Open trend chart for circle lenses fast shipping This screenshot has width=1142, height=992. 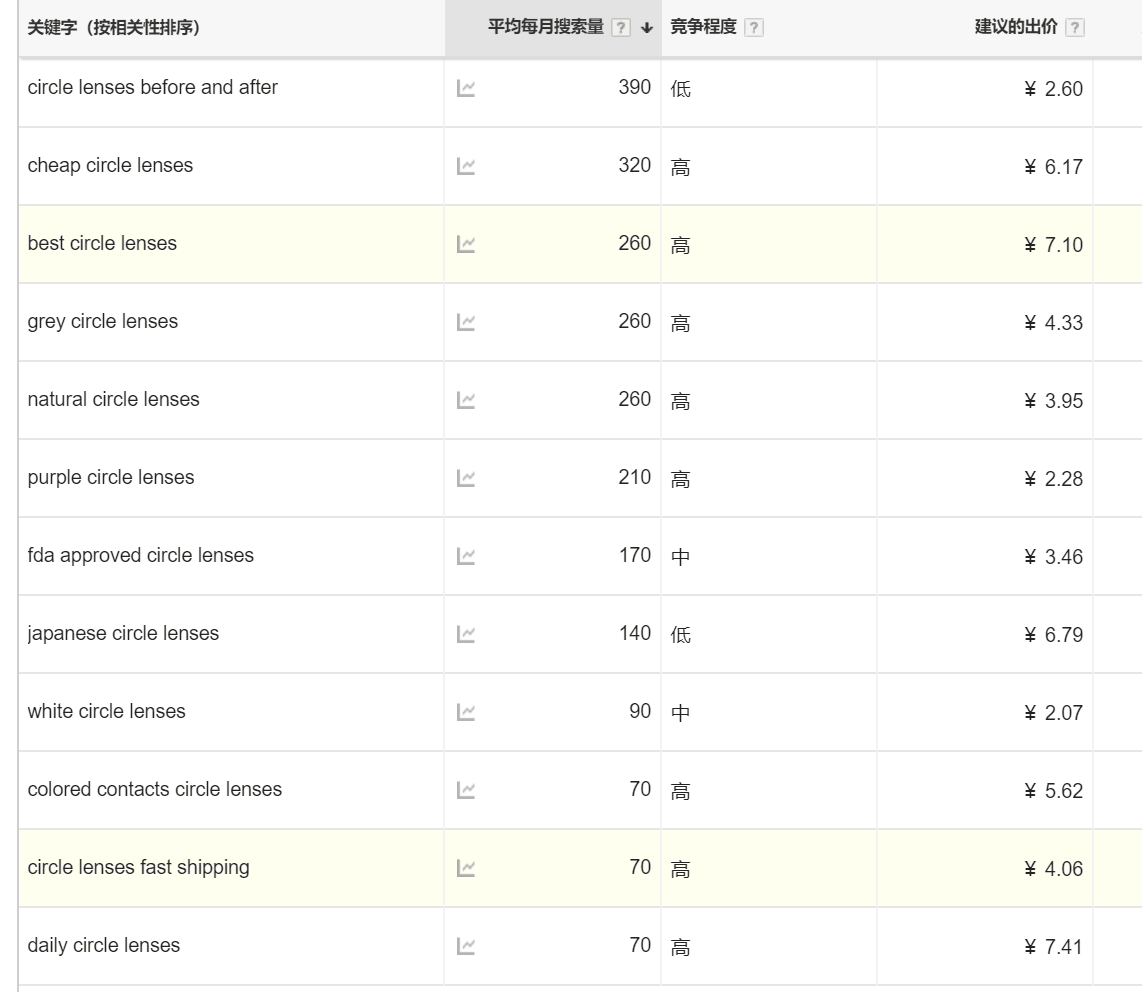click(465, 868)
